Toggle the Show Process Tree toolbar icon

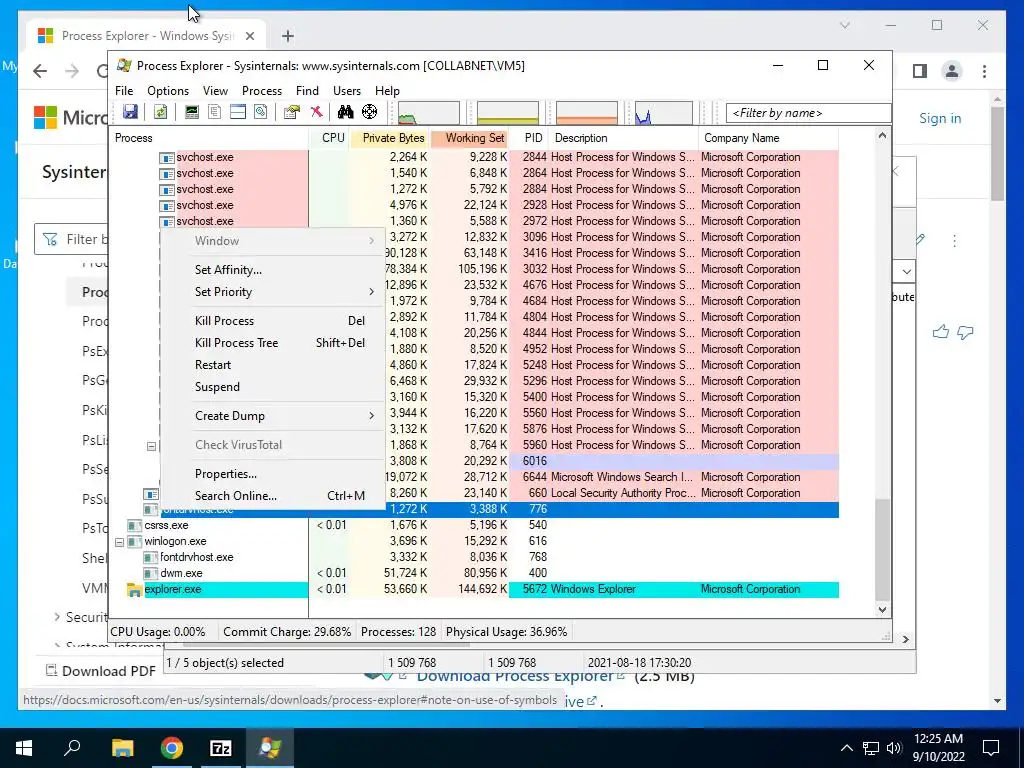(x=214, y=112)
